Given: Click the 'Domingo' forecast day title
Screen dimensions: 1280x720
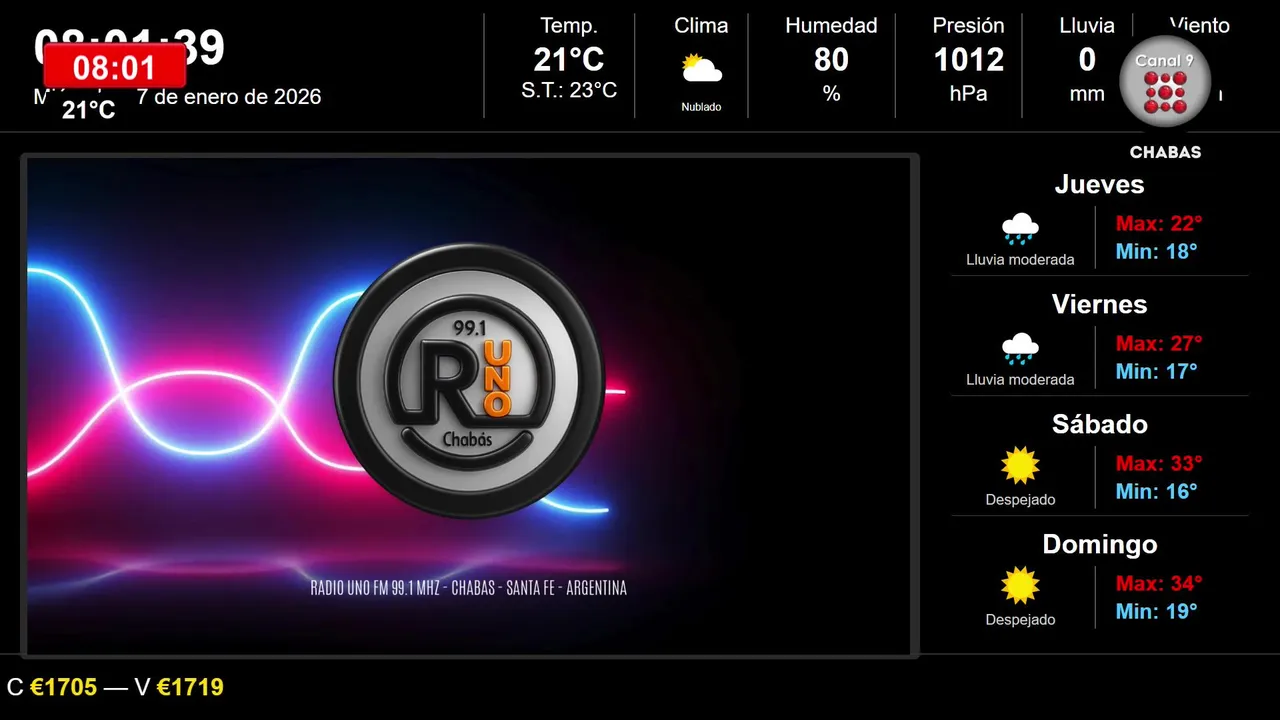Looking at the screenshot, I should [1099, 544].
